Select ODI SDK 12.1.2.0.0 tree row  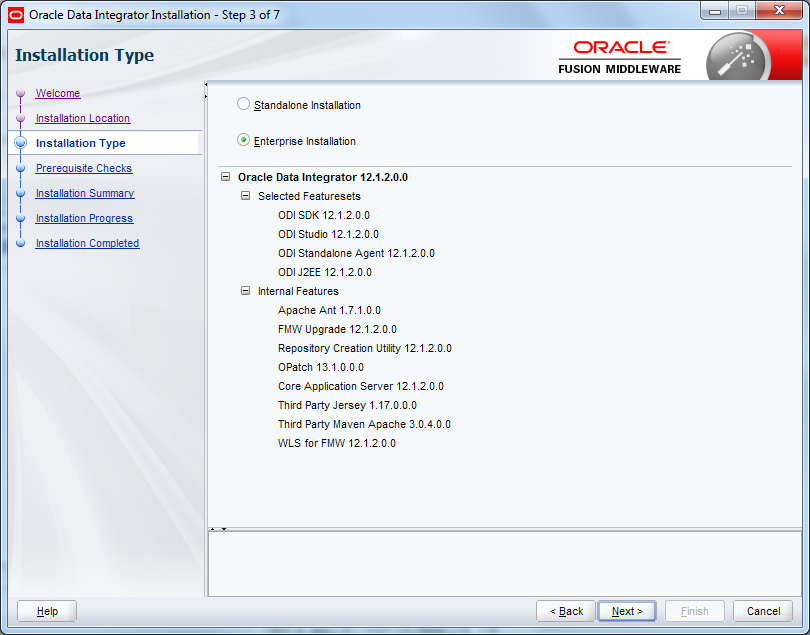pyautogui.click(x=324, y=215)
